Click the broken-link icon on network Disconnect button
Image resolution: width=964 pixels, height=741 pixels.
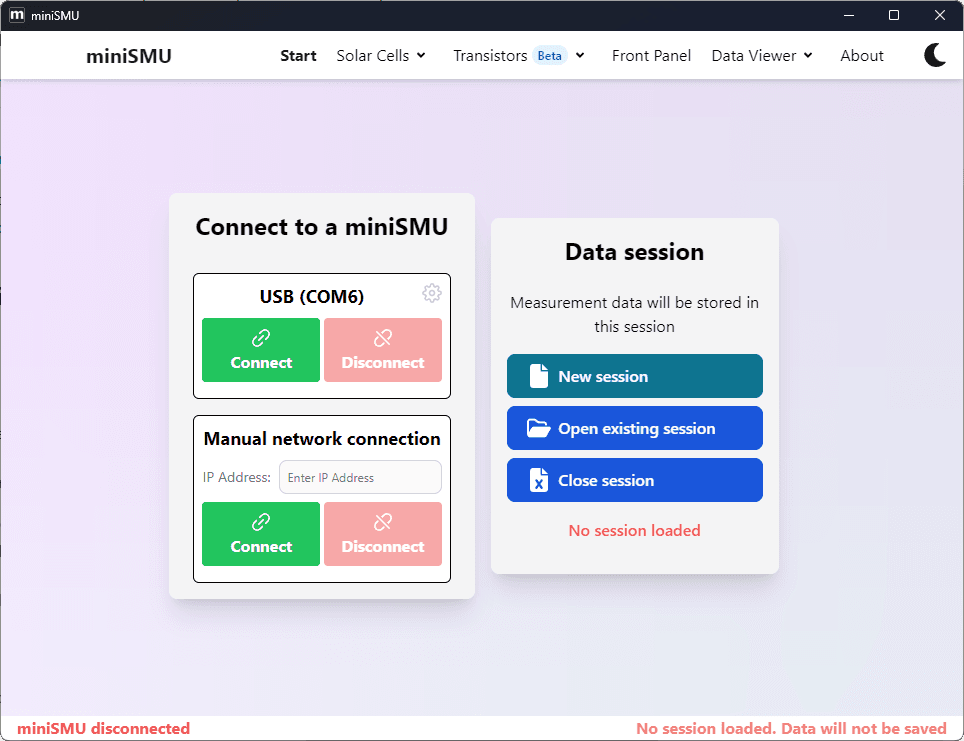pos(382,521)
